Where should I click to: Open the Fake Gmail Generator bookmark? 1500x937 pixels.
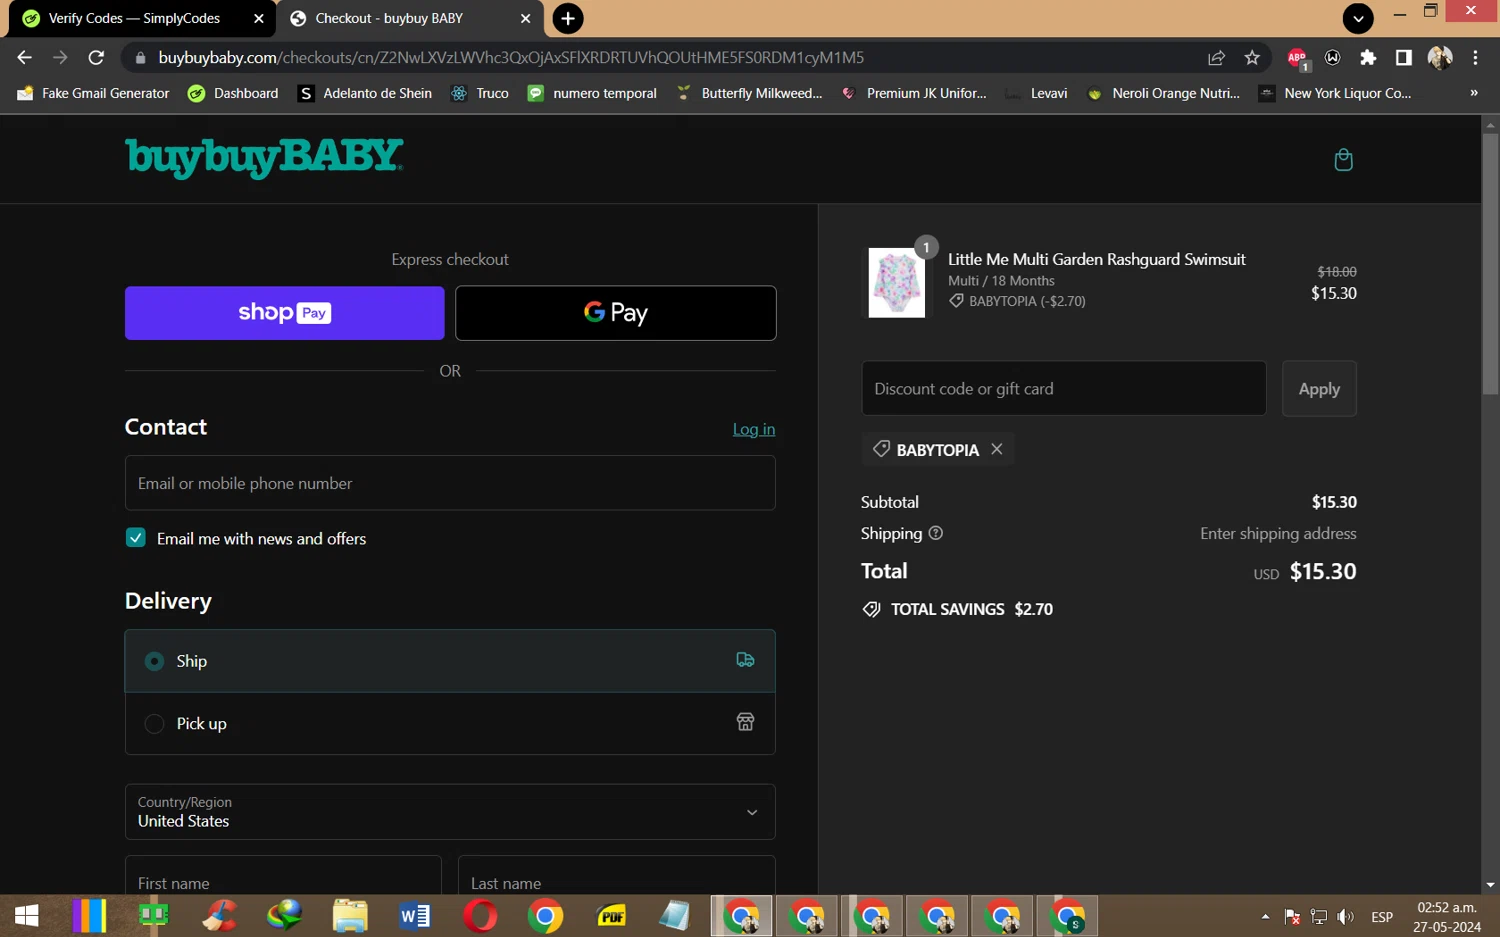click(x=94, y=93)
